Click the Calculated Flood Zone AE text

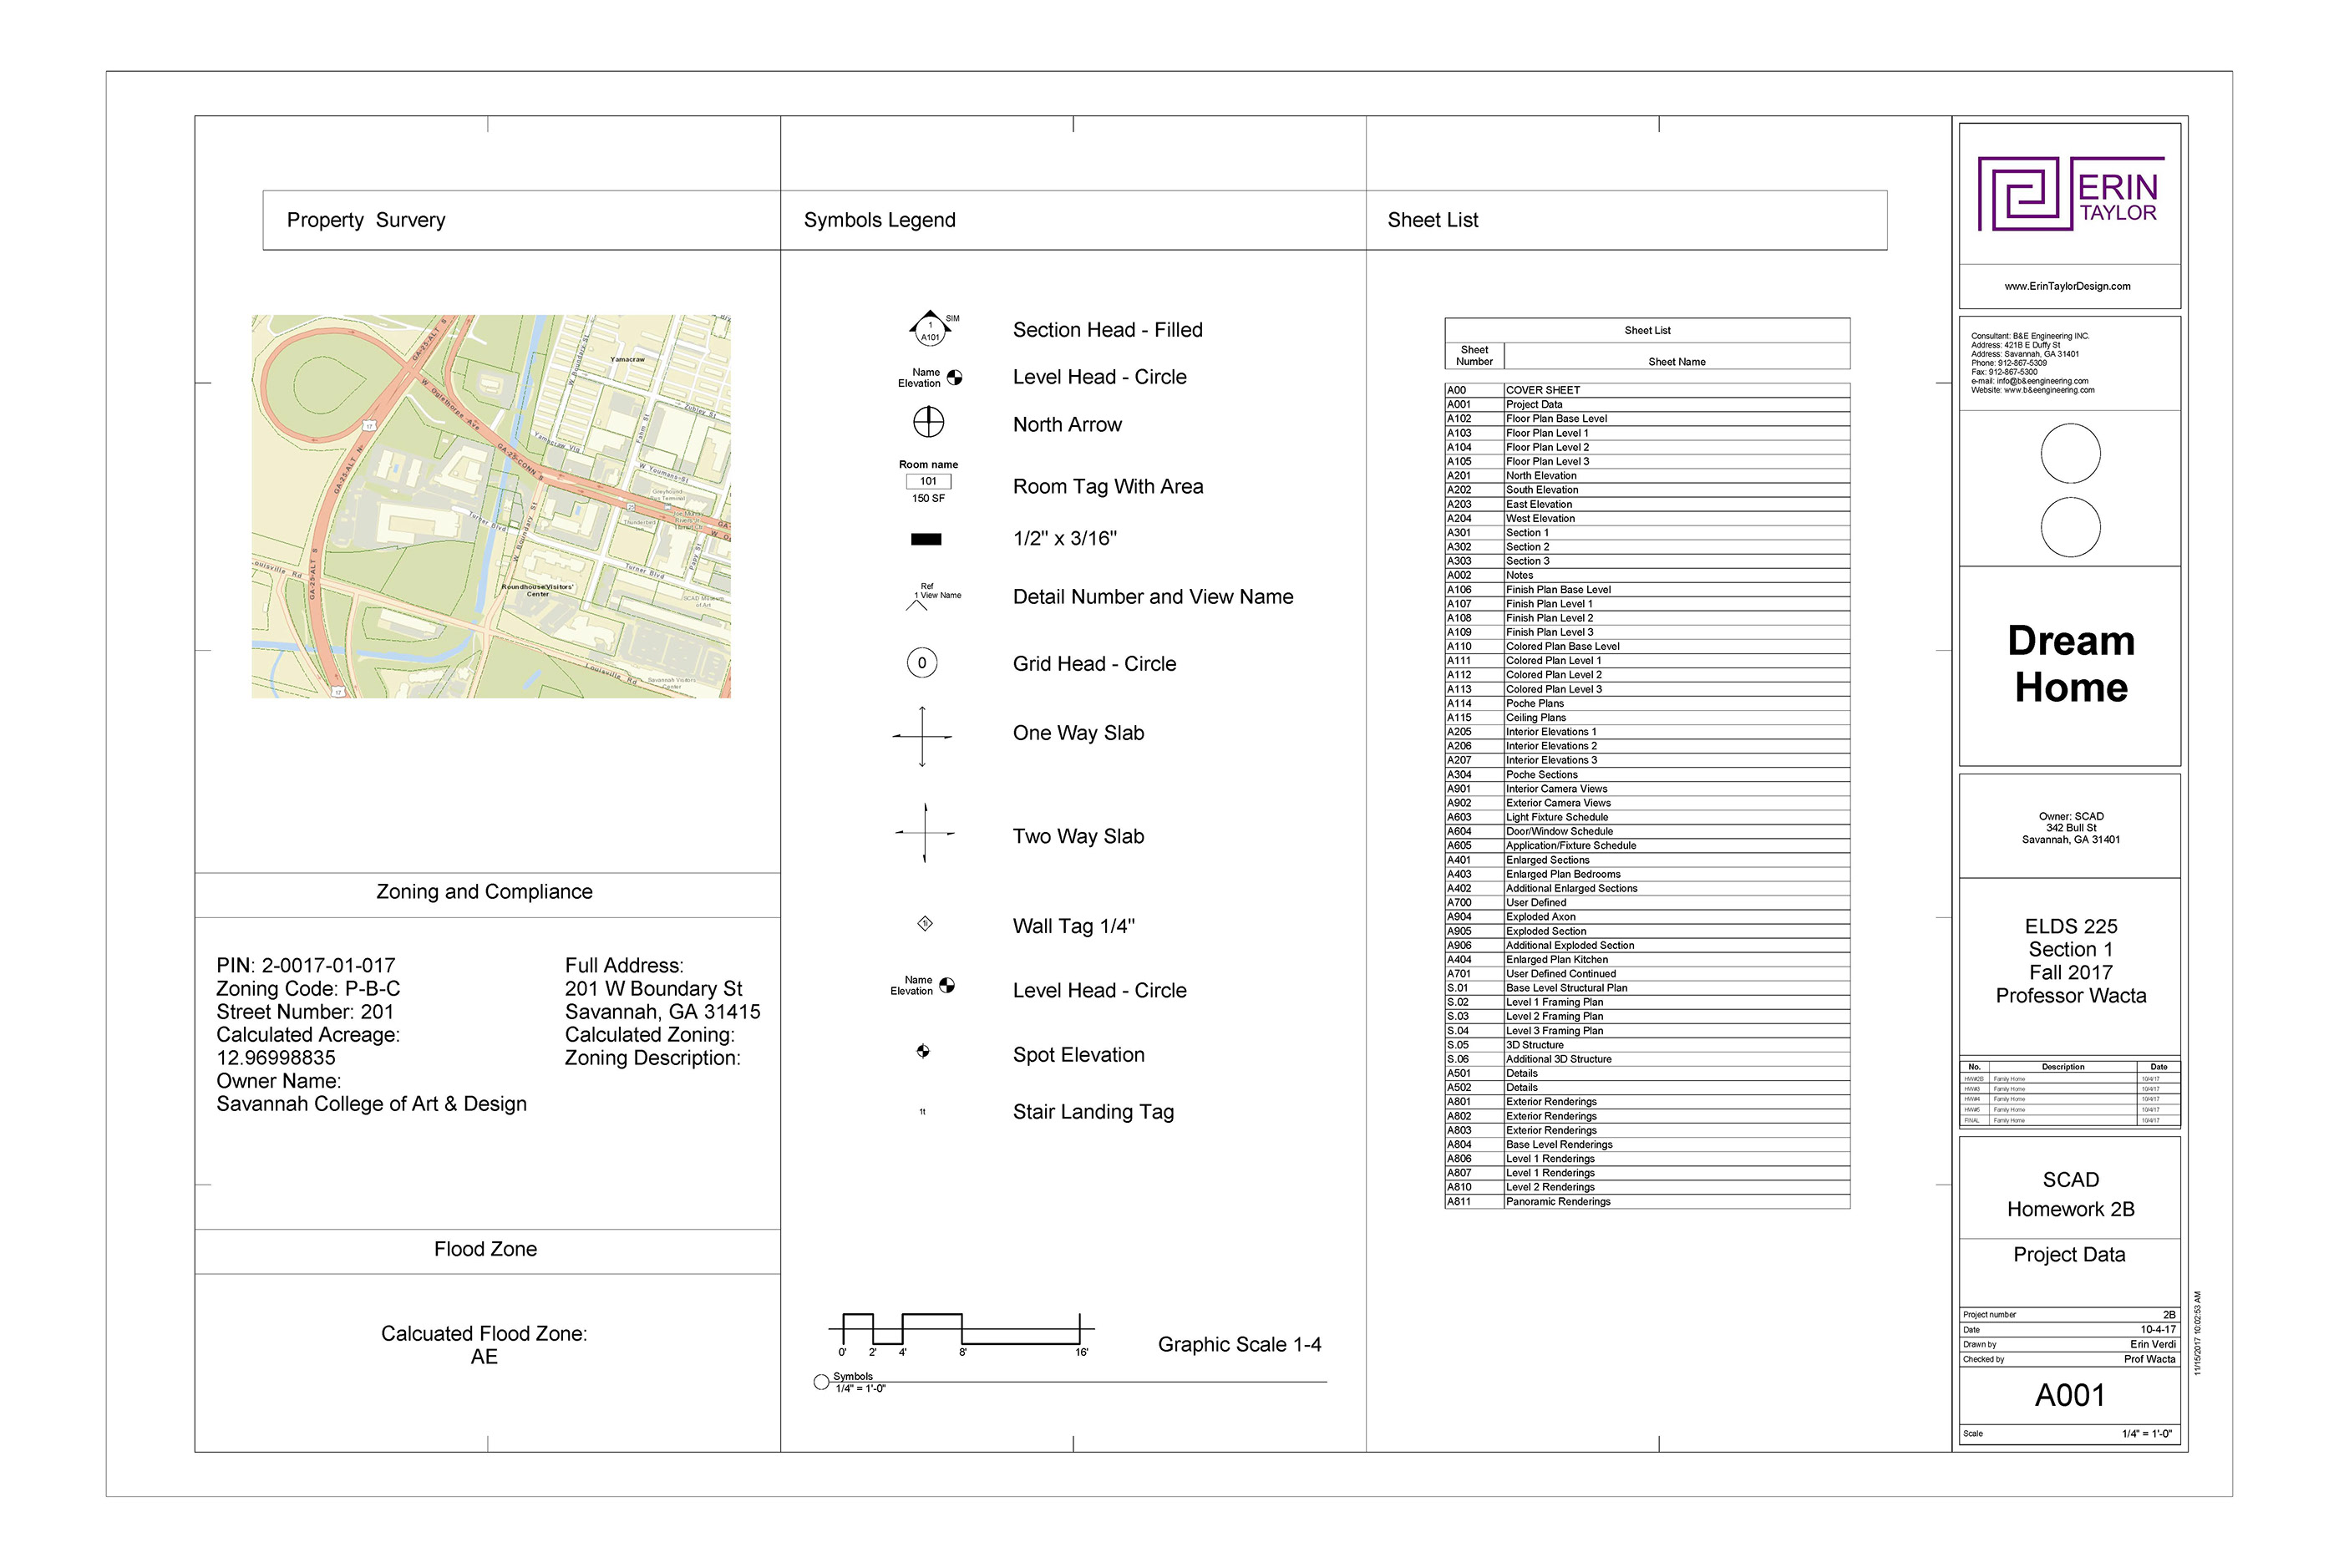pyautogui.click(x=486, y=1345)
